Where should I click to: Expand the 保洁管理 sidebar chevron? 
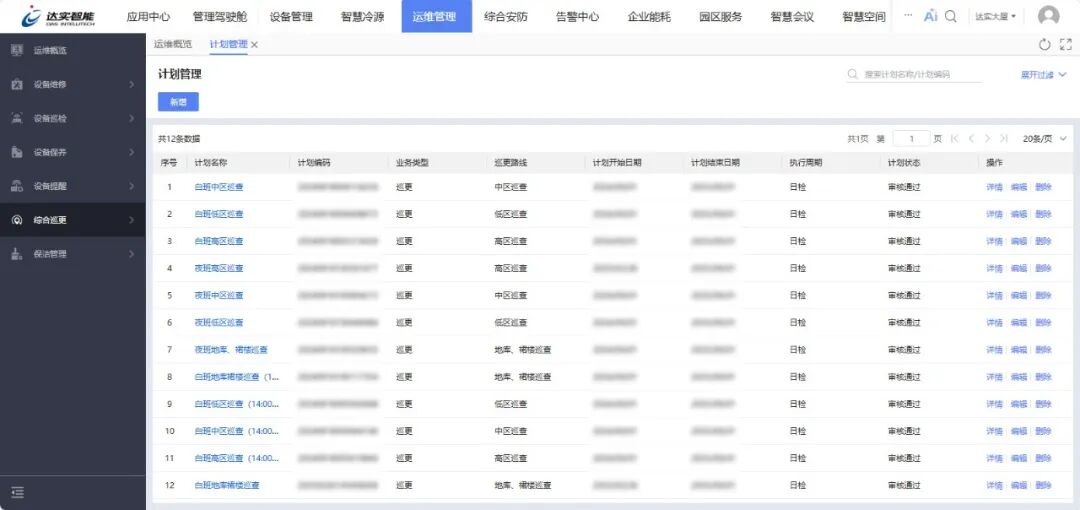coord(131,254)
